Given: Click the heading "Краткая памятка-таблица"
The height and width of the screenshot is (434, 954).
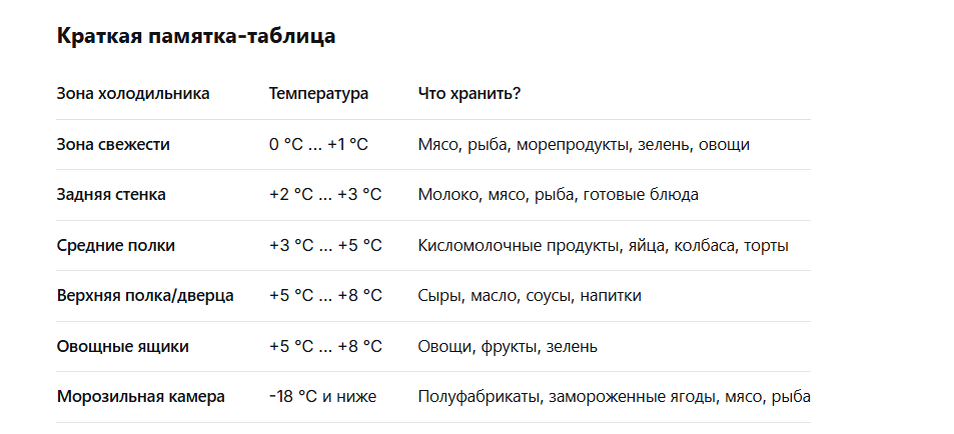Looking at the screenshot, I should pyautogui.click(x=196, y=37).
